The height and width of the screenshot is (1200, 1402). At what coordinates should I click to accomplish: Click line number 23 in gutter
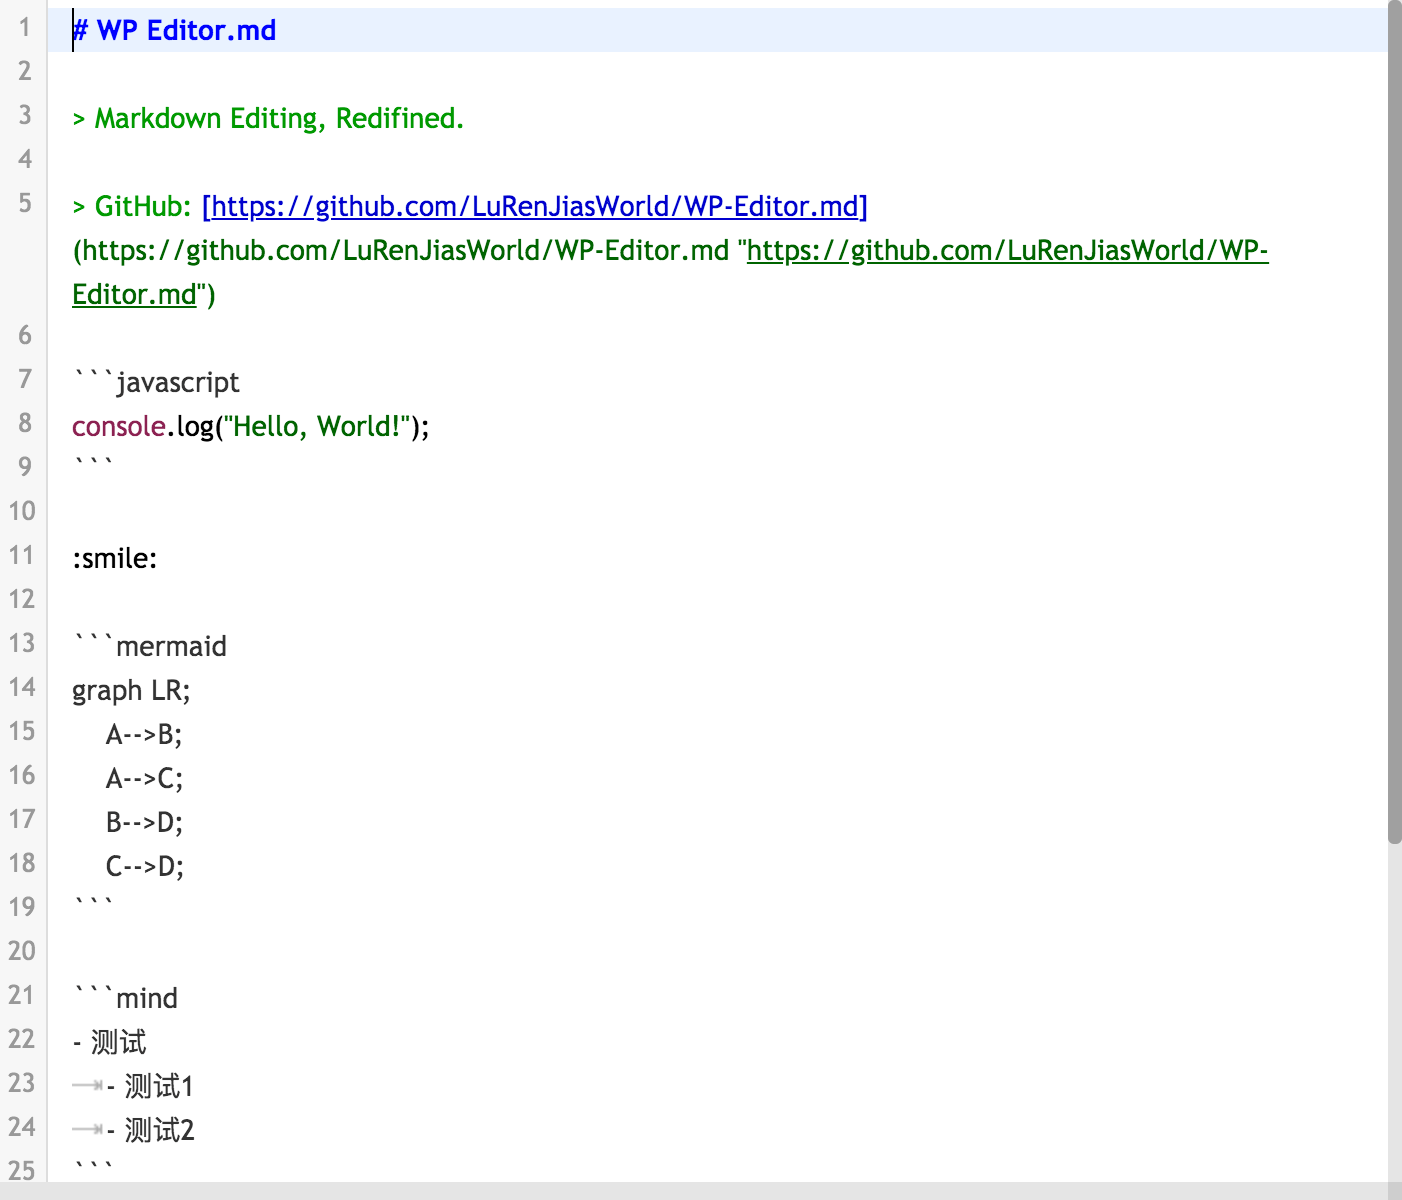(22, 1083)
